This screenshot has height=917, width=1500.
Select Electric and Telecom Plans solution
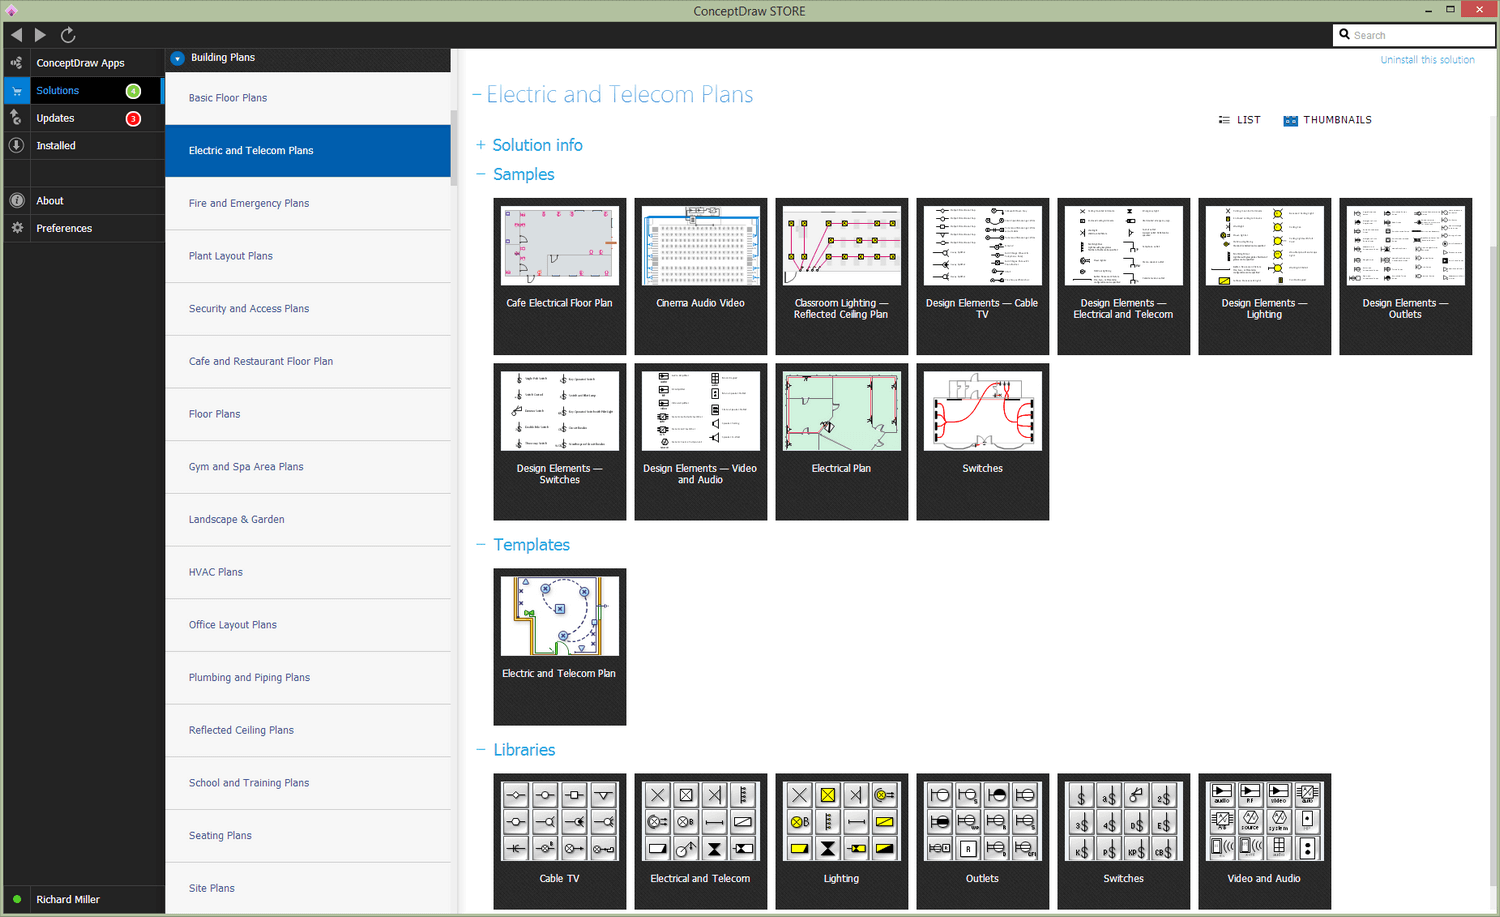pos(308,151)
